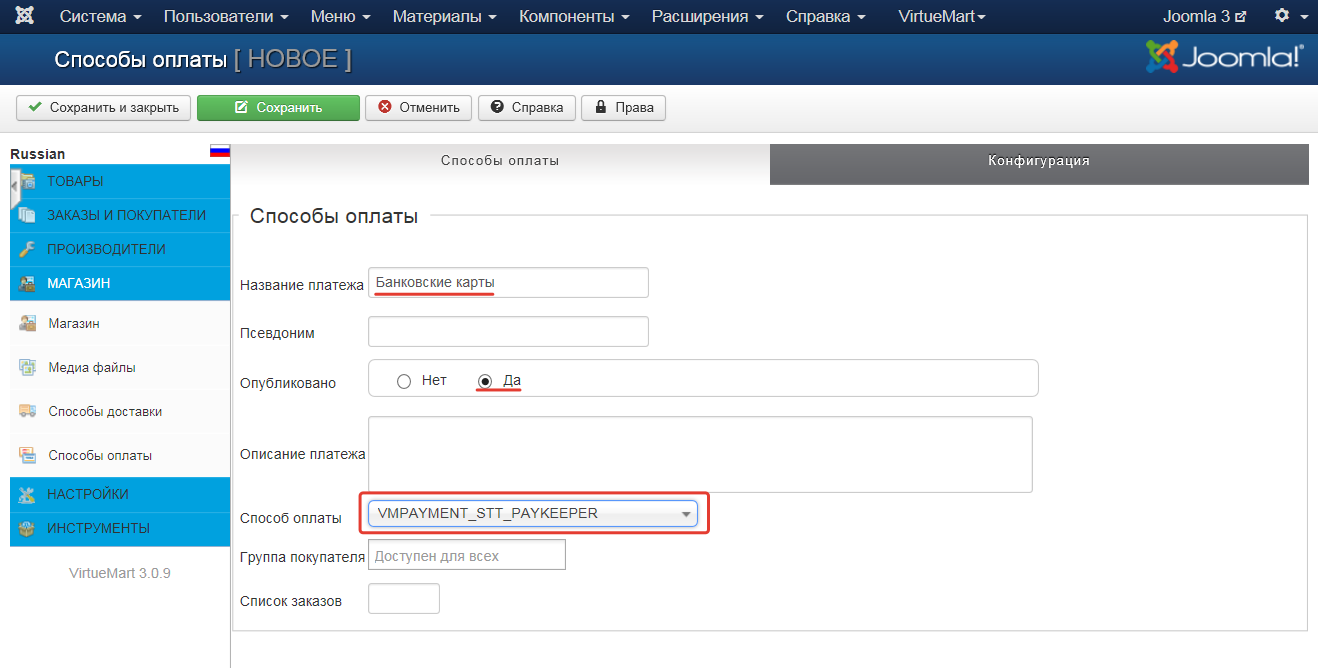This screenshot has height=668, width=1318.
Task: Open the VirtueMart top menu
Action: pos(941,17)
